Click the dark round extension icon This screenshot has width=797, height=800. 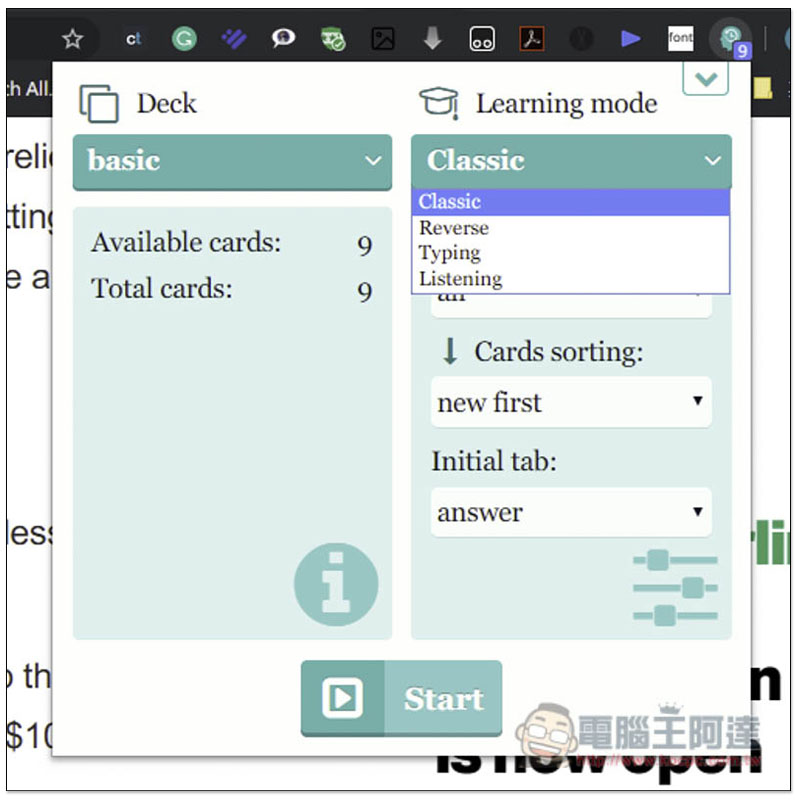coord(581,39)
